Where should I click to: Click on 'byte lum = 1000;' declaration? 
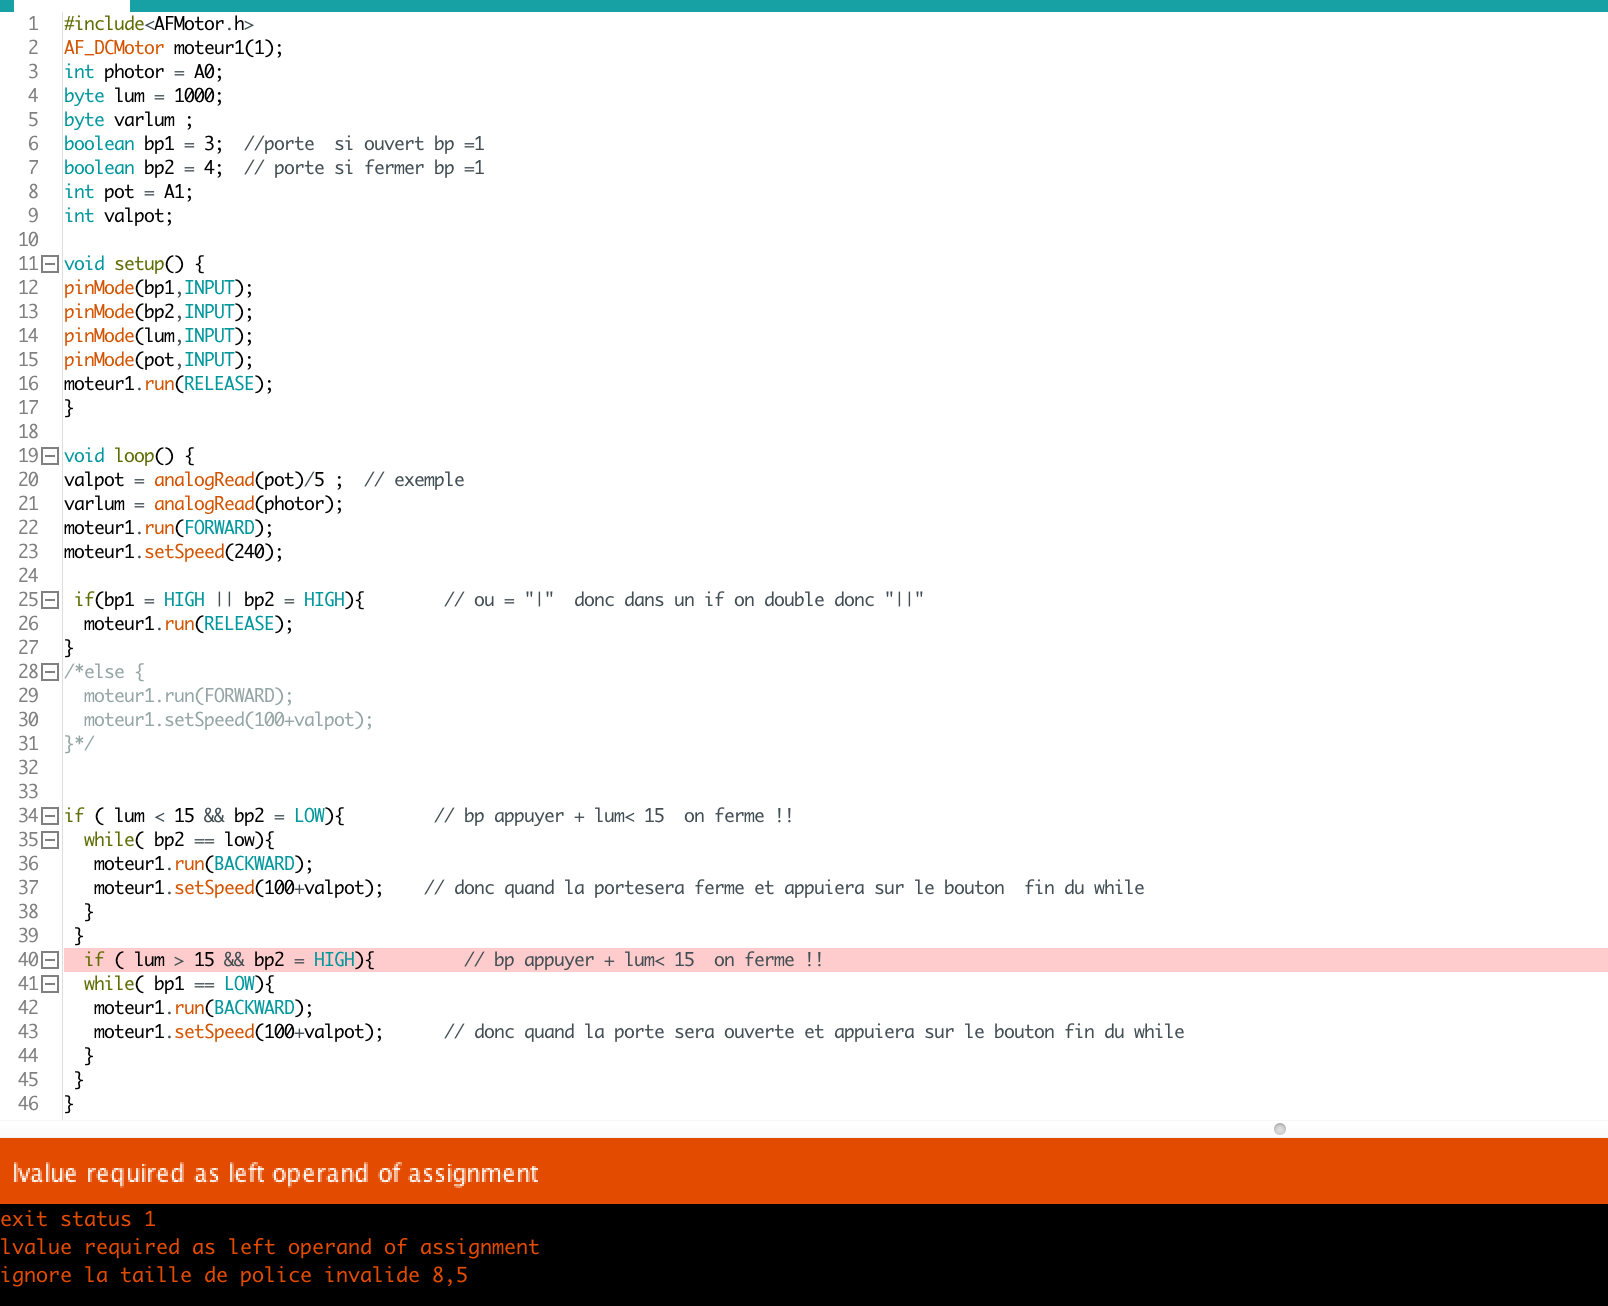(143, 96)
